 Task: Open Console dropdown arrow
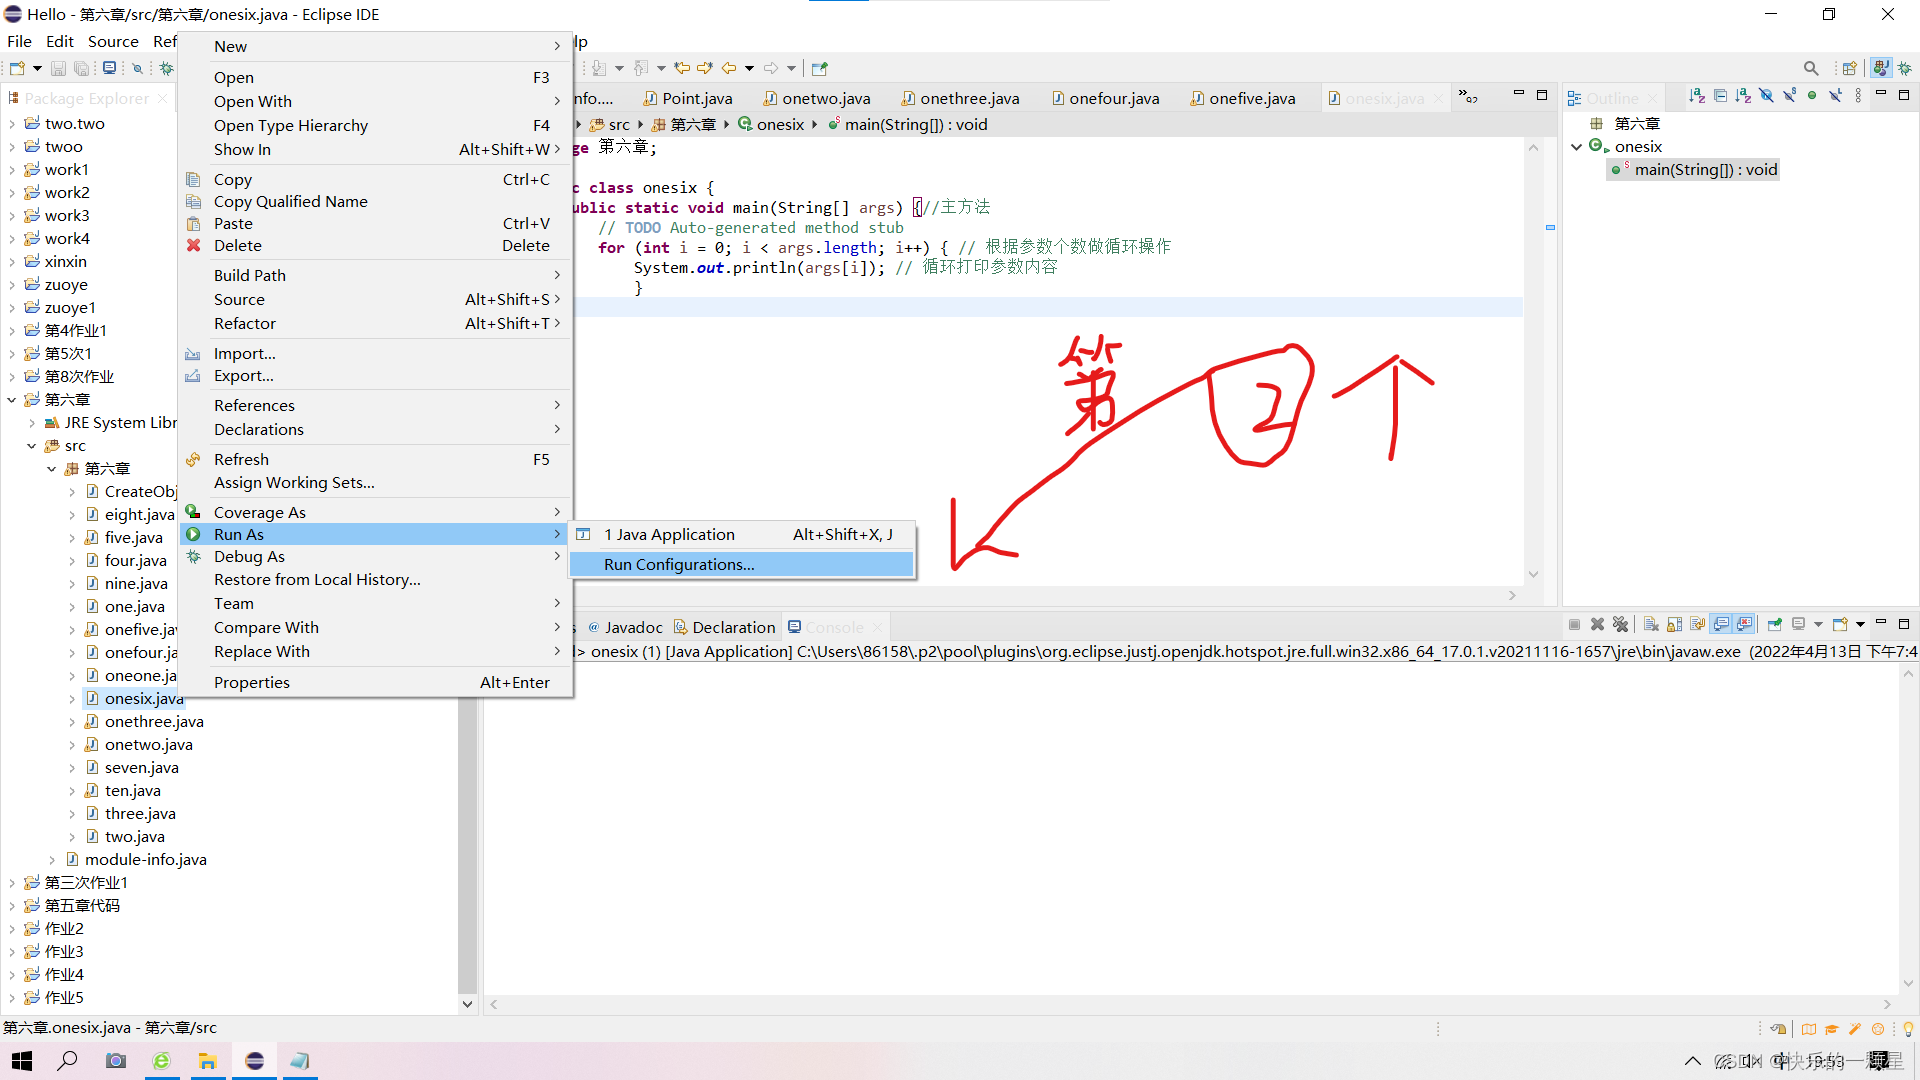point(1860,624)
